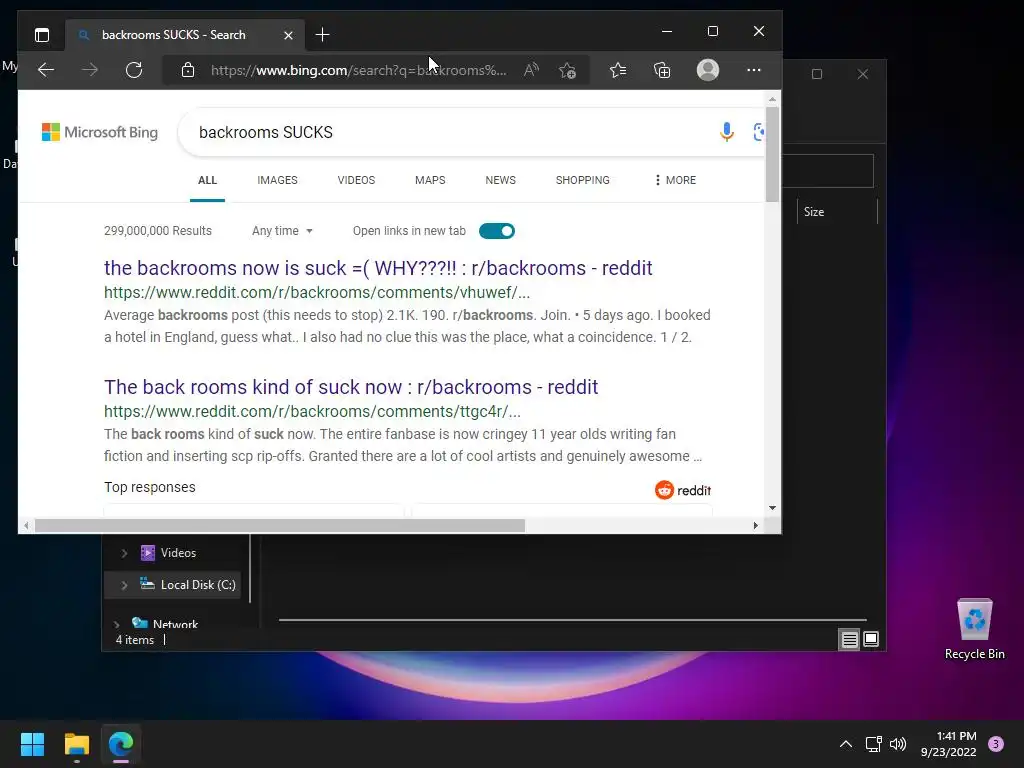Toggle Open links in new tab
This screenshot has width=1024, height=768.
(x=497, y=231)
